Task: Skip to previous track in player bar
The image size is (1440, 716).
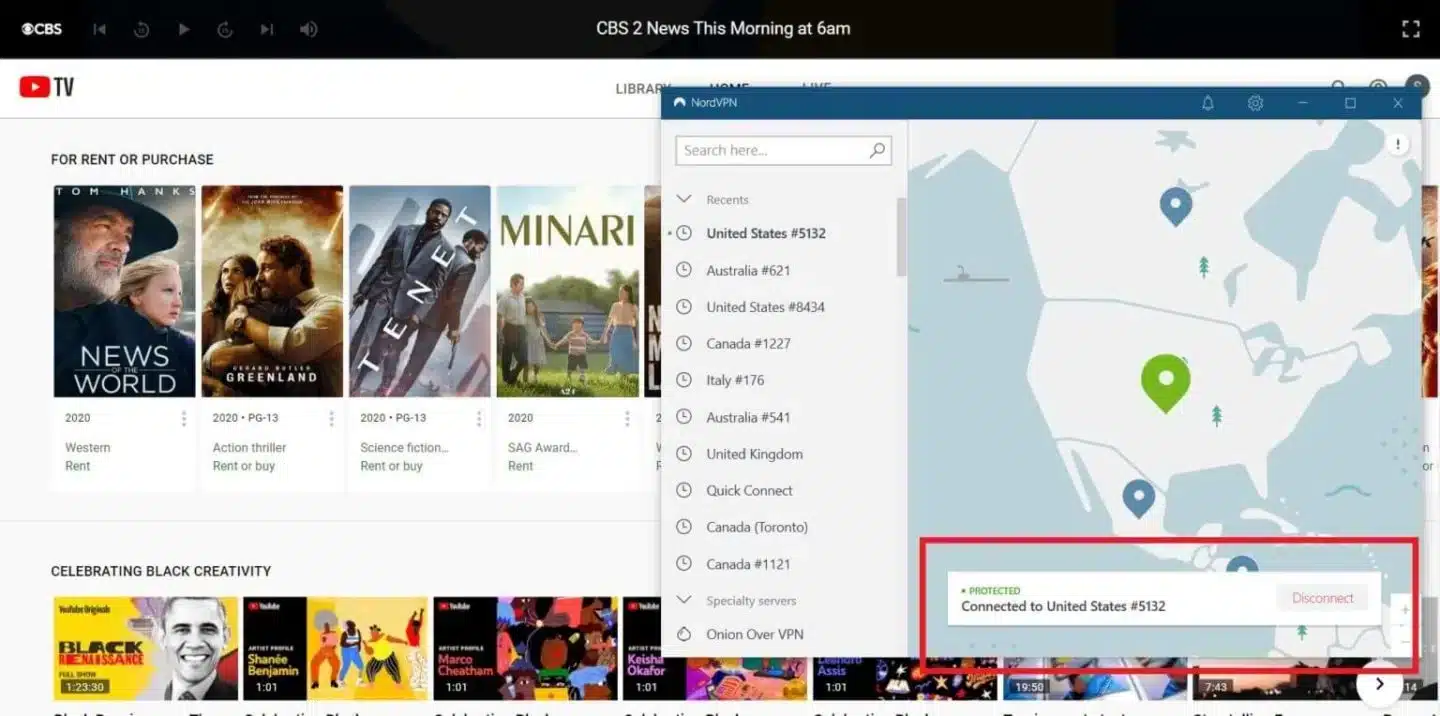Action: pyautogui.click(x=99, y=29)
